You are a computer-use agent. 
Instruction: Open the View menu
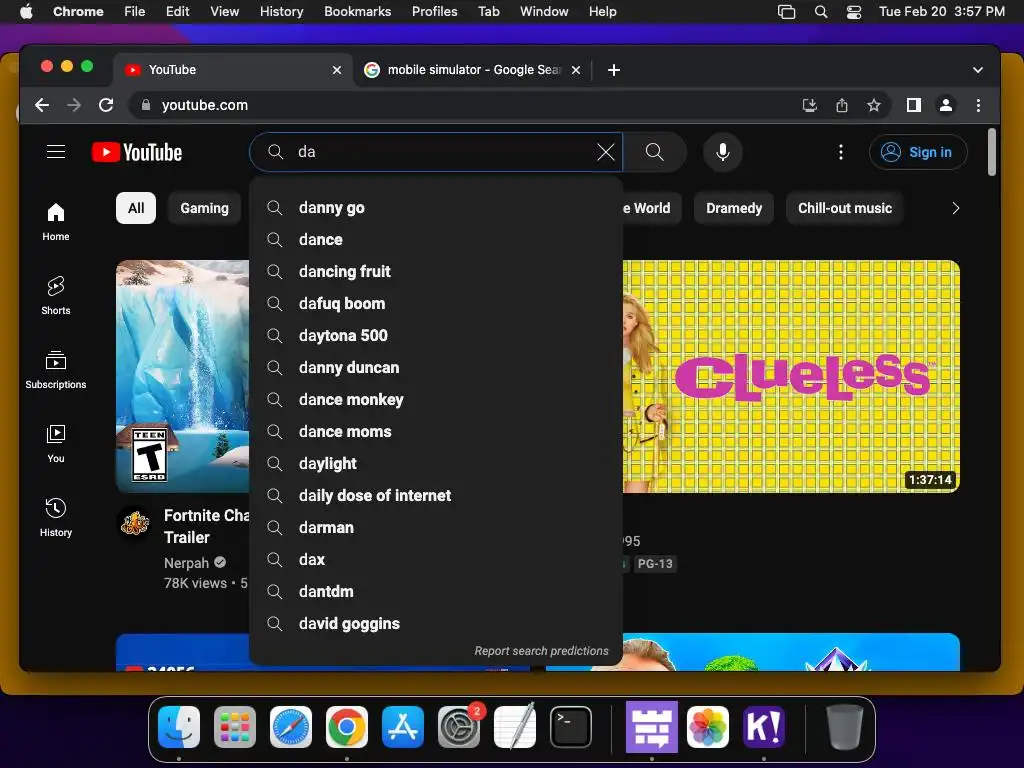point(224,11)
